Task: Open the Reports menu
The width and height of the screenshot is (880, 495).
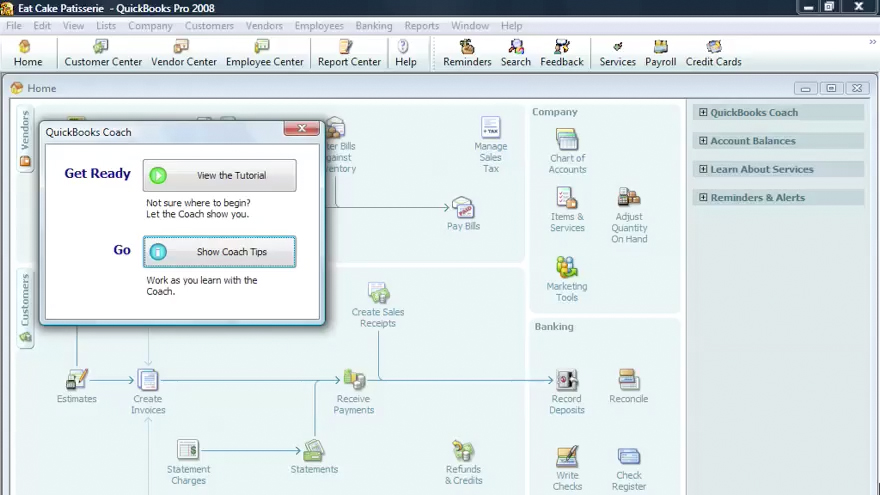Action: coord(421,26)
